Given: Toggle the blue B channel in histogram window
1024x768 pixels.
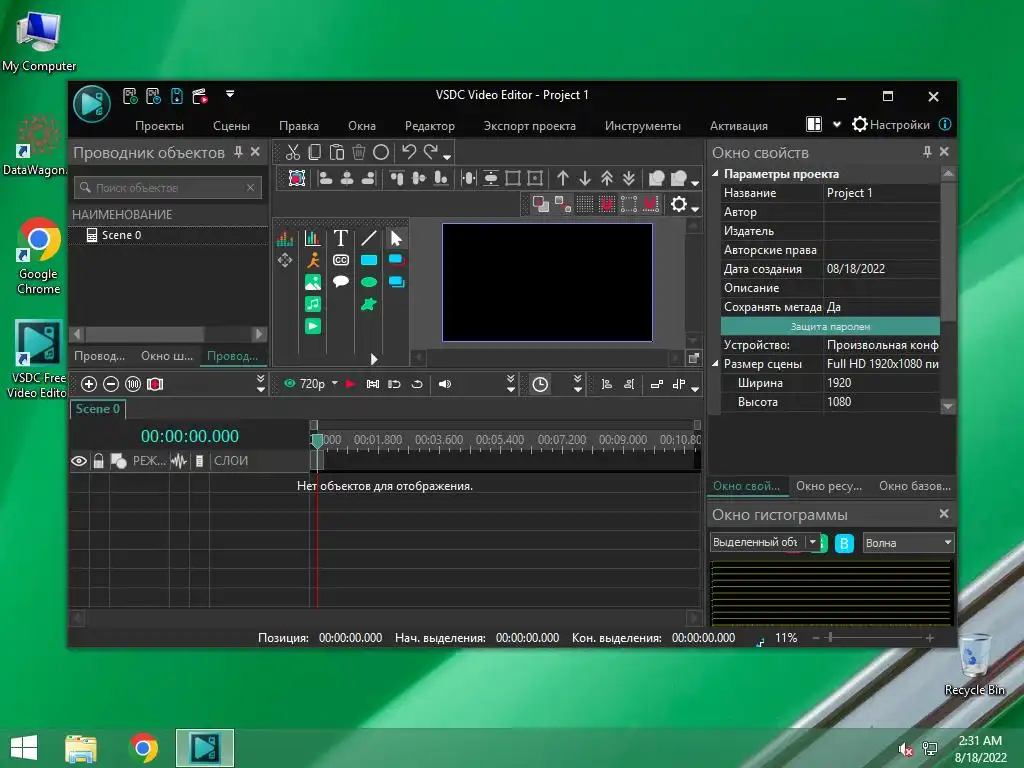Looking at the screenshot, I should (844, 543).
